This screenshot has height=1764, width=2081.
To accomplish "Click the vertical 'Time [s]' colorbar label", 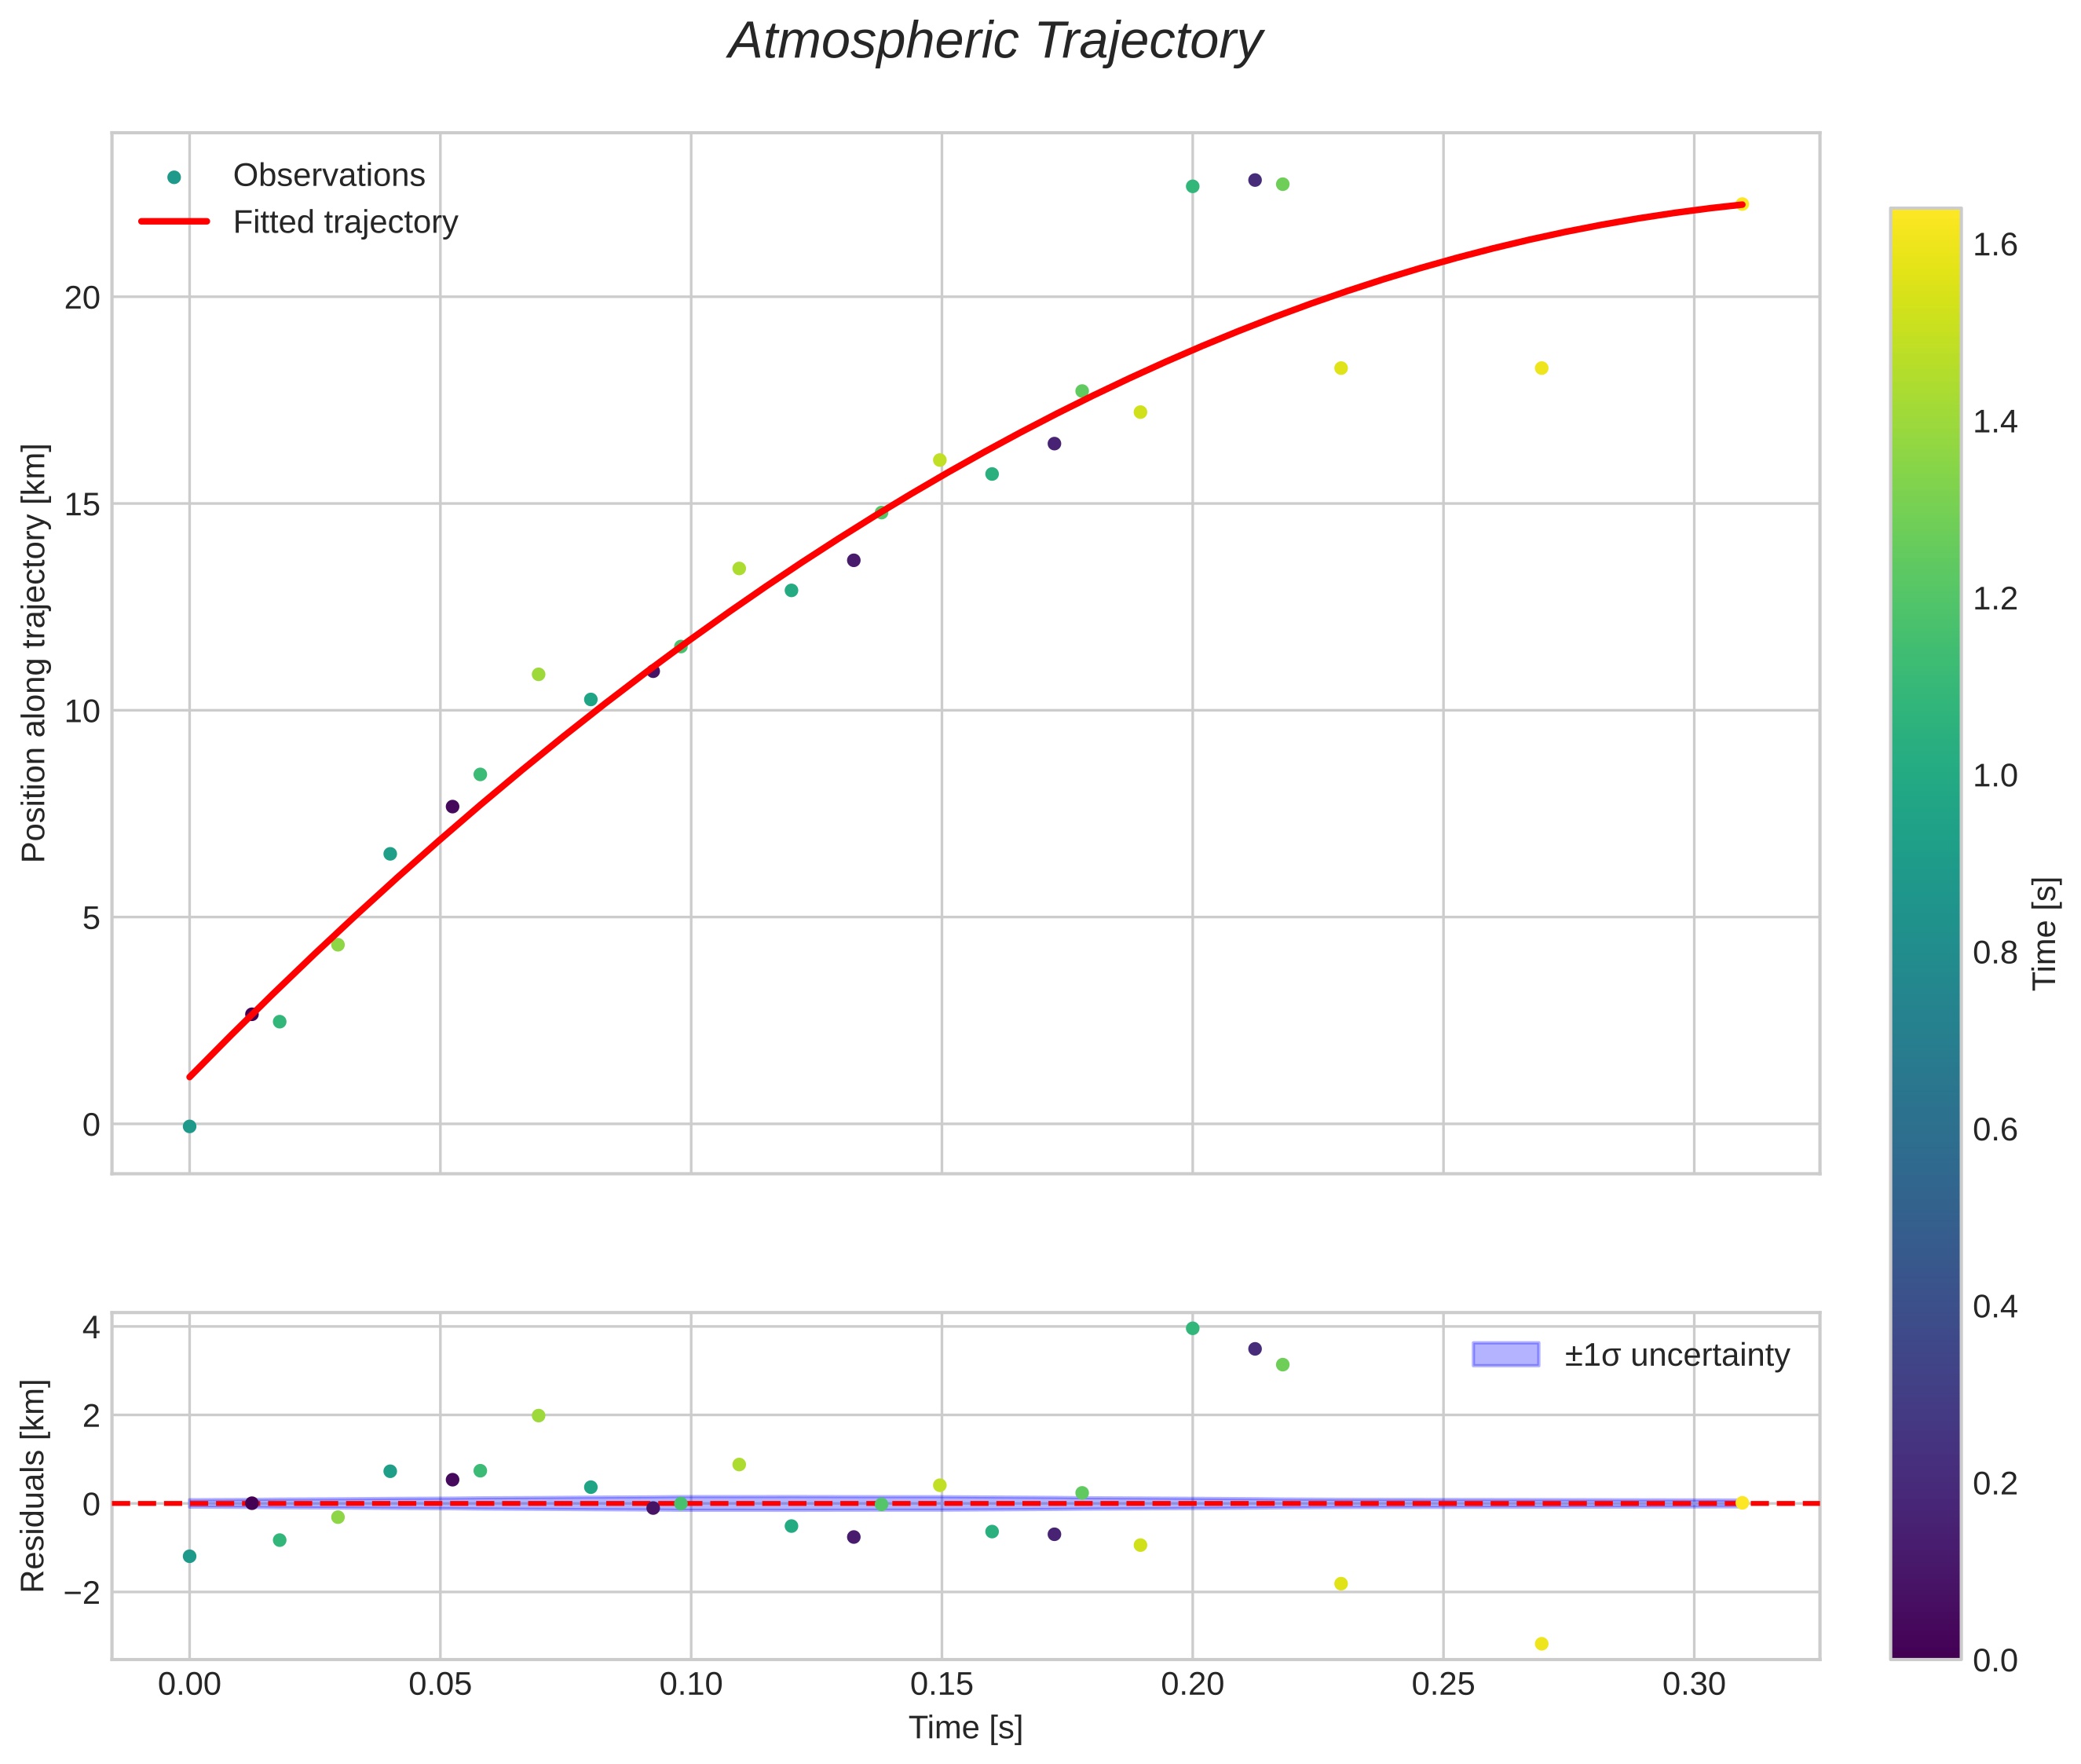I will pyautogui.click(x=2045, y=933).
